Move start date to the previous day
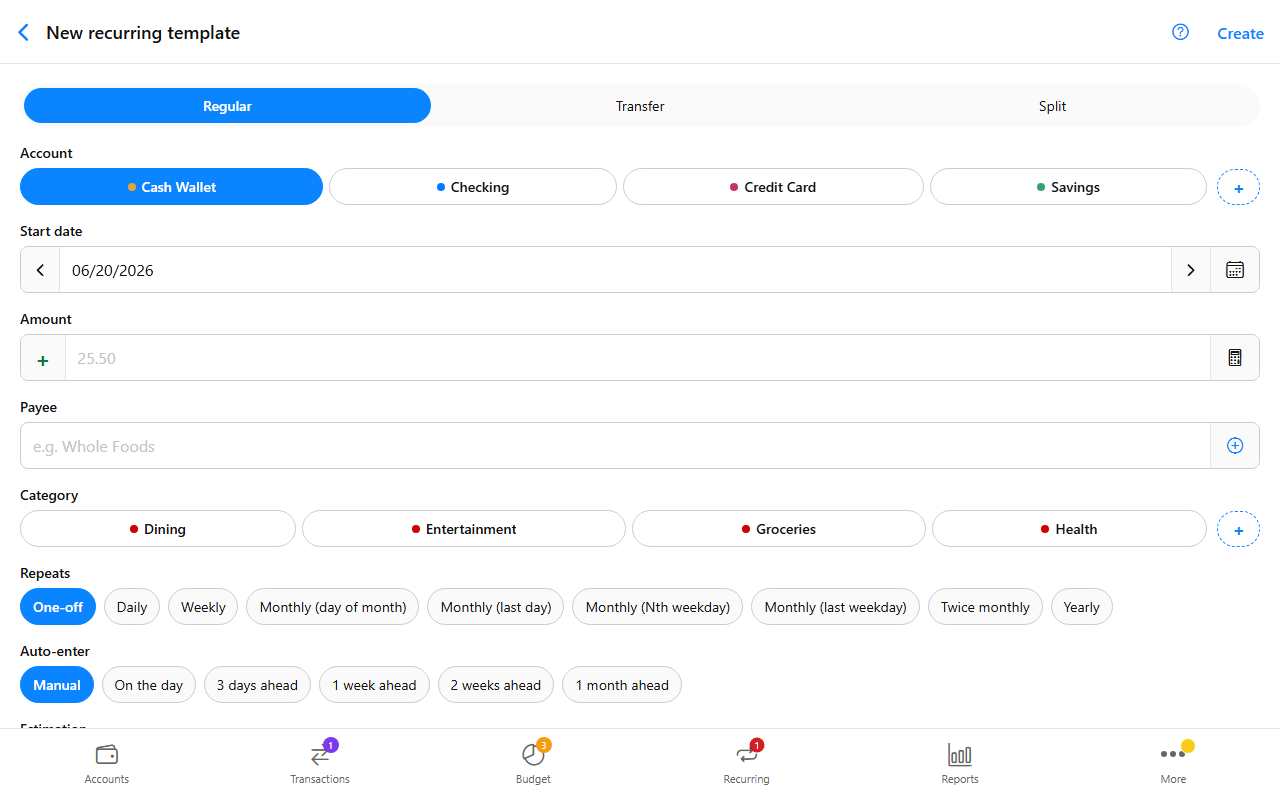Viewport: 1280px width, 800px height. click(x=40, y=270)
